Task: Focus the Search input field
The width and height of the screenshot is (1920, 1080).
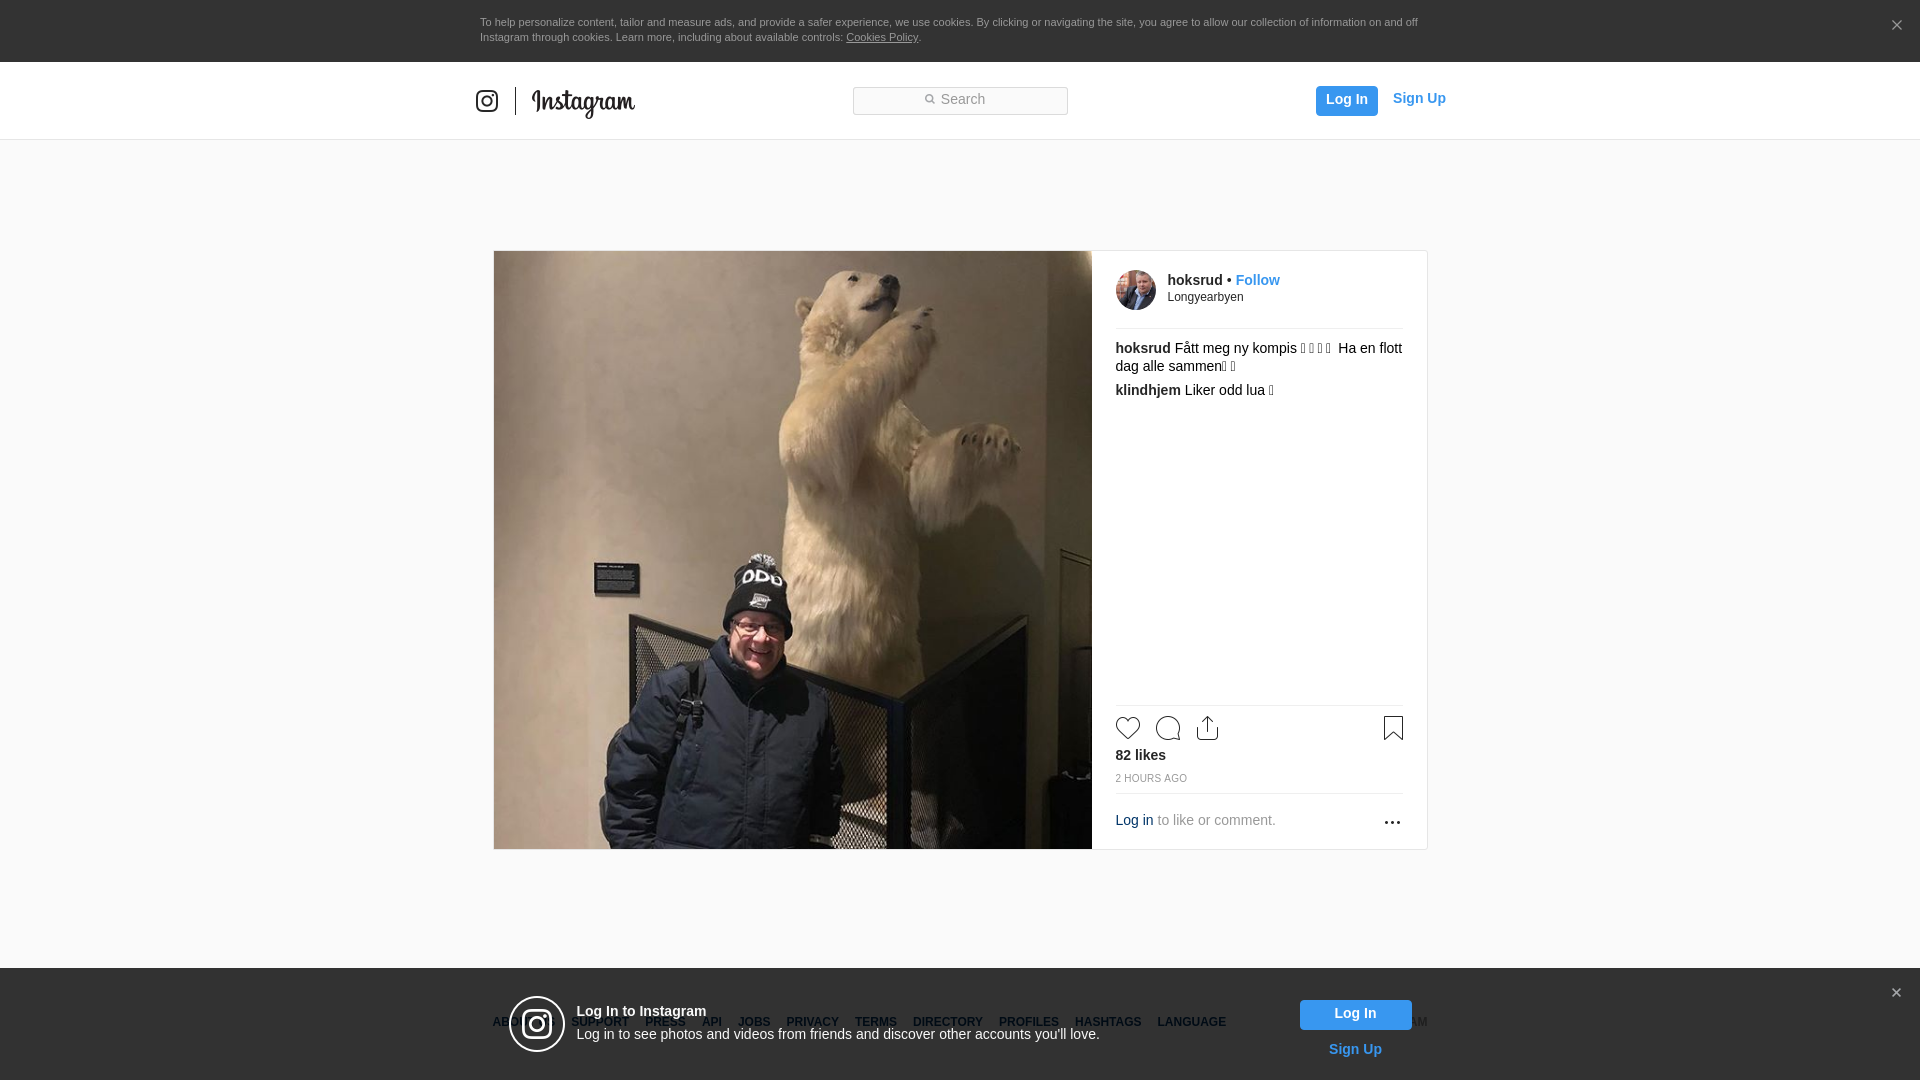Action: tap(960, 100)
